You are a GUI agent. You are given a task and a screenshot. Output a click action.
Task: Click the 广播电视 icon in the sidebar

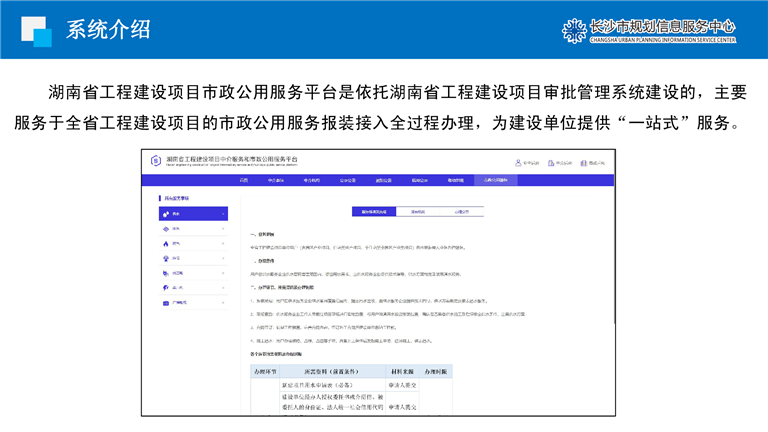click(164, 301)
